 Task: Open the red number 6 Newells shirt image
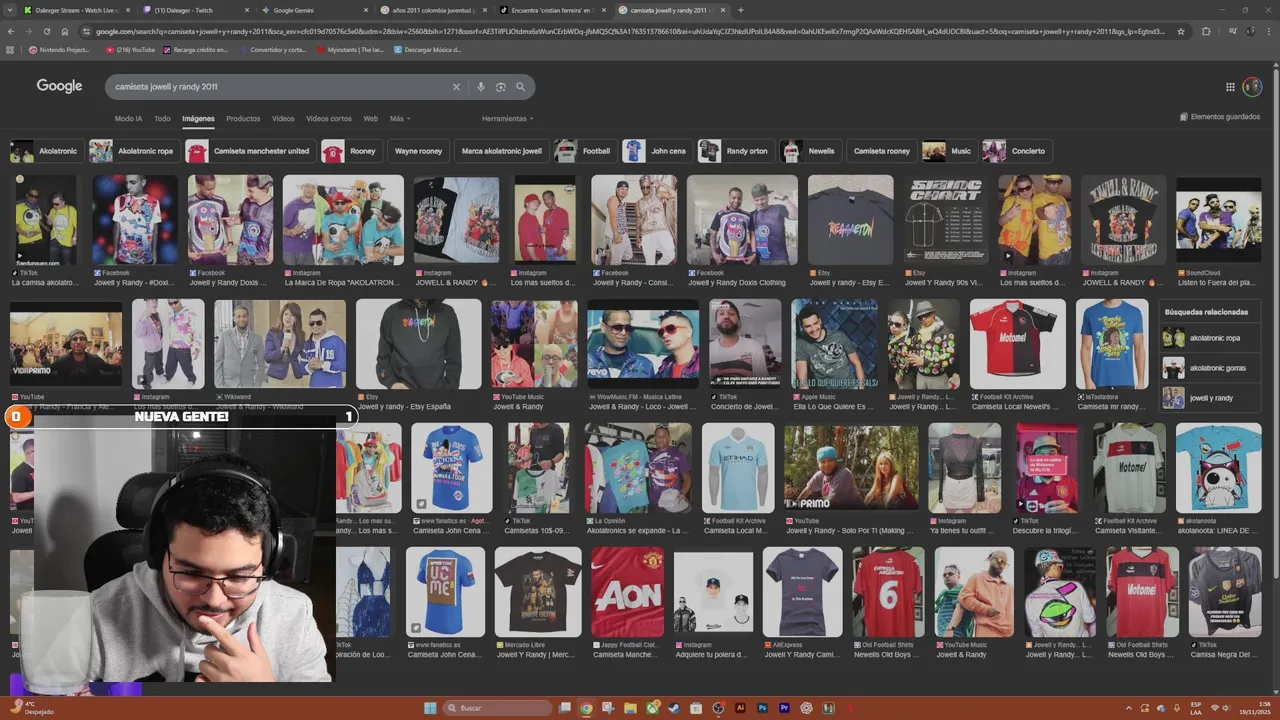888,592
